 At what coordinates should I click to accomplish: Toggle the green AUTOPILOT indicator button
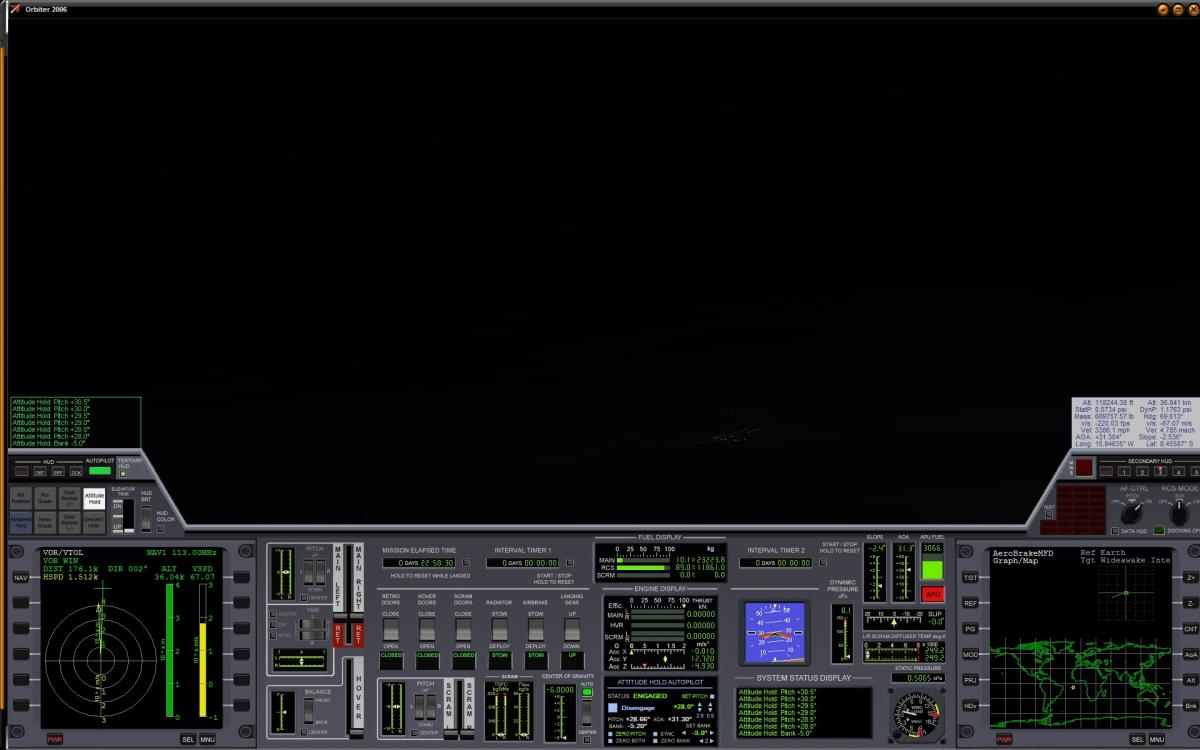100,471
